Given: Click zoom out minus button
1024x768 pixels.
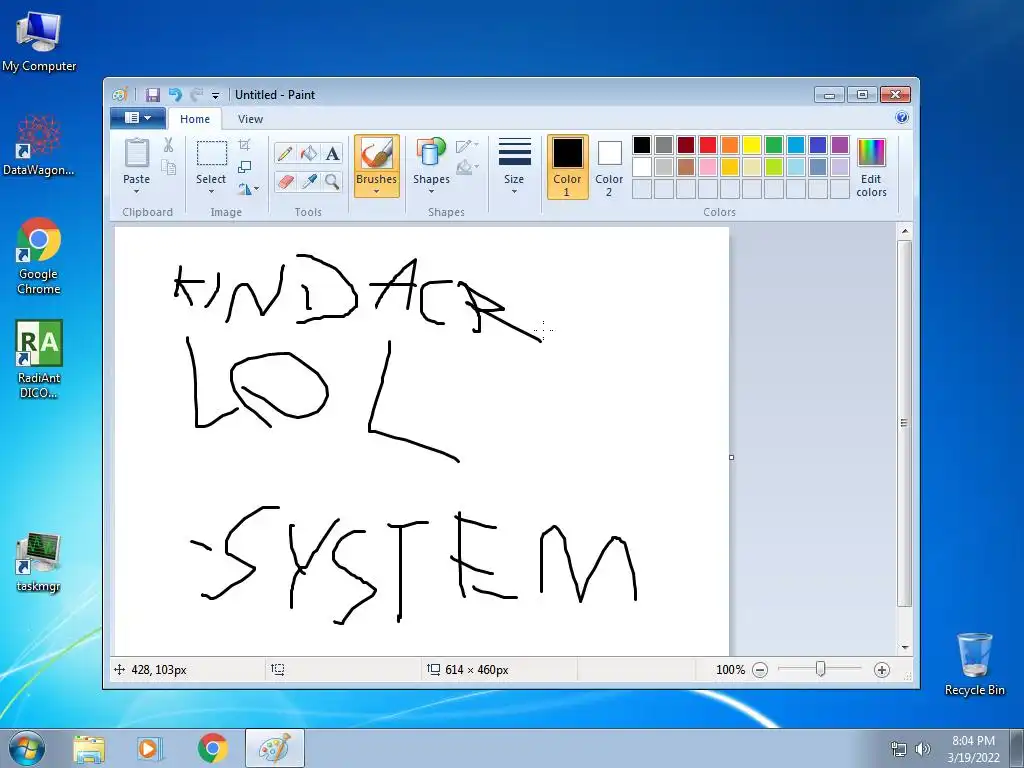Looking at the screenshot, I should click(760, 670).
